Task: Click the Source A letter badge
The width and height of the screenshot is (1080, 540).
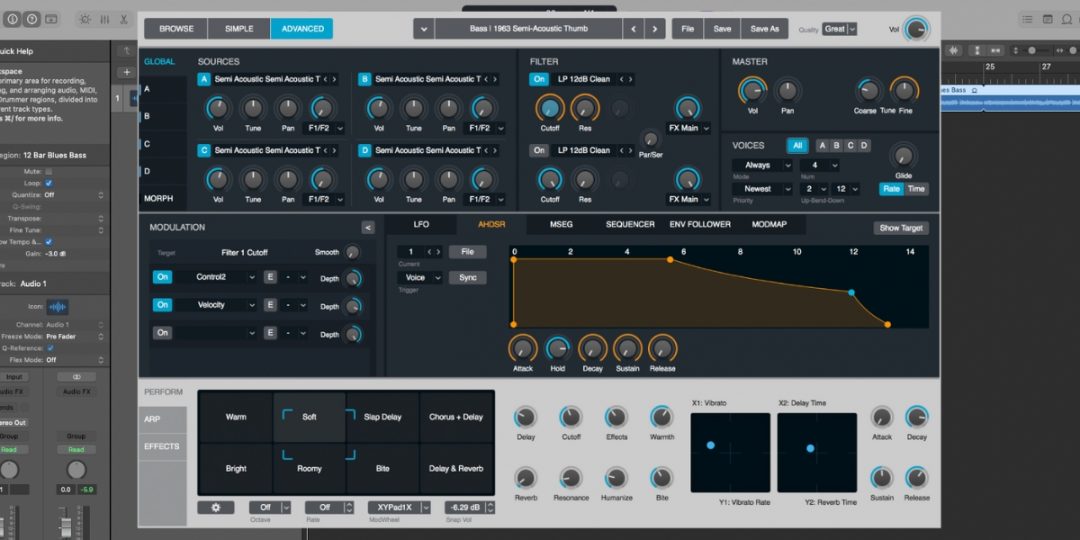Action: point(204,79)
